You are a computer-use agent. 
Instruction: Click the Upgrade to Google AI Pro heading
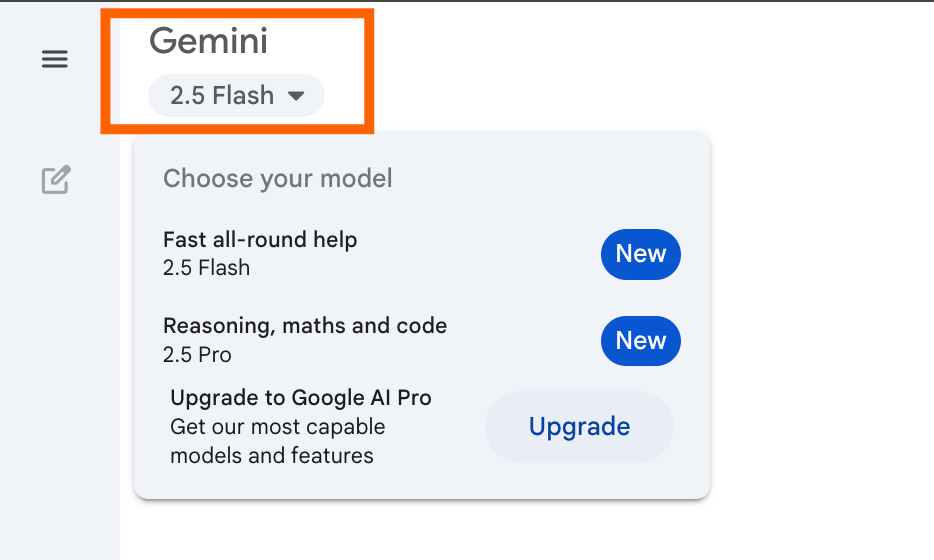tap(301, 398)
